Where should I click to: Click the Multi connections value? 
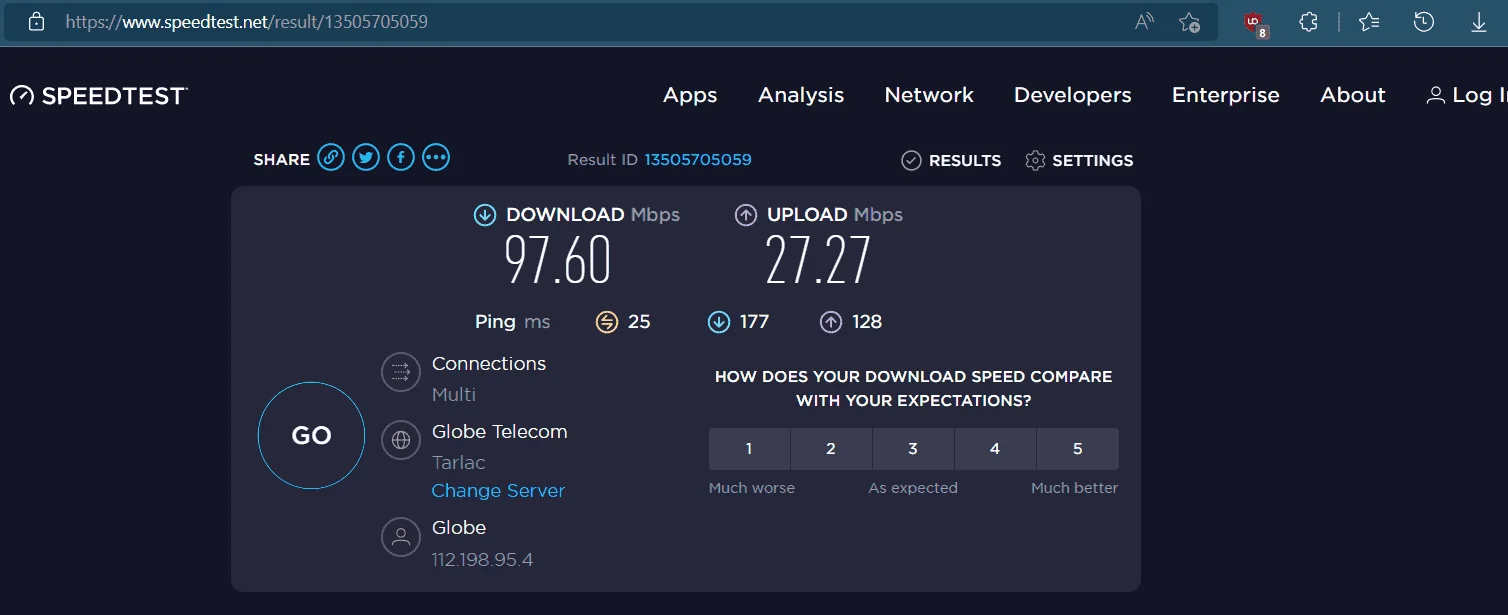[x=454, y=395]
